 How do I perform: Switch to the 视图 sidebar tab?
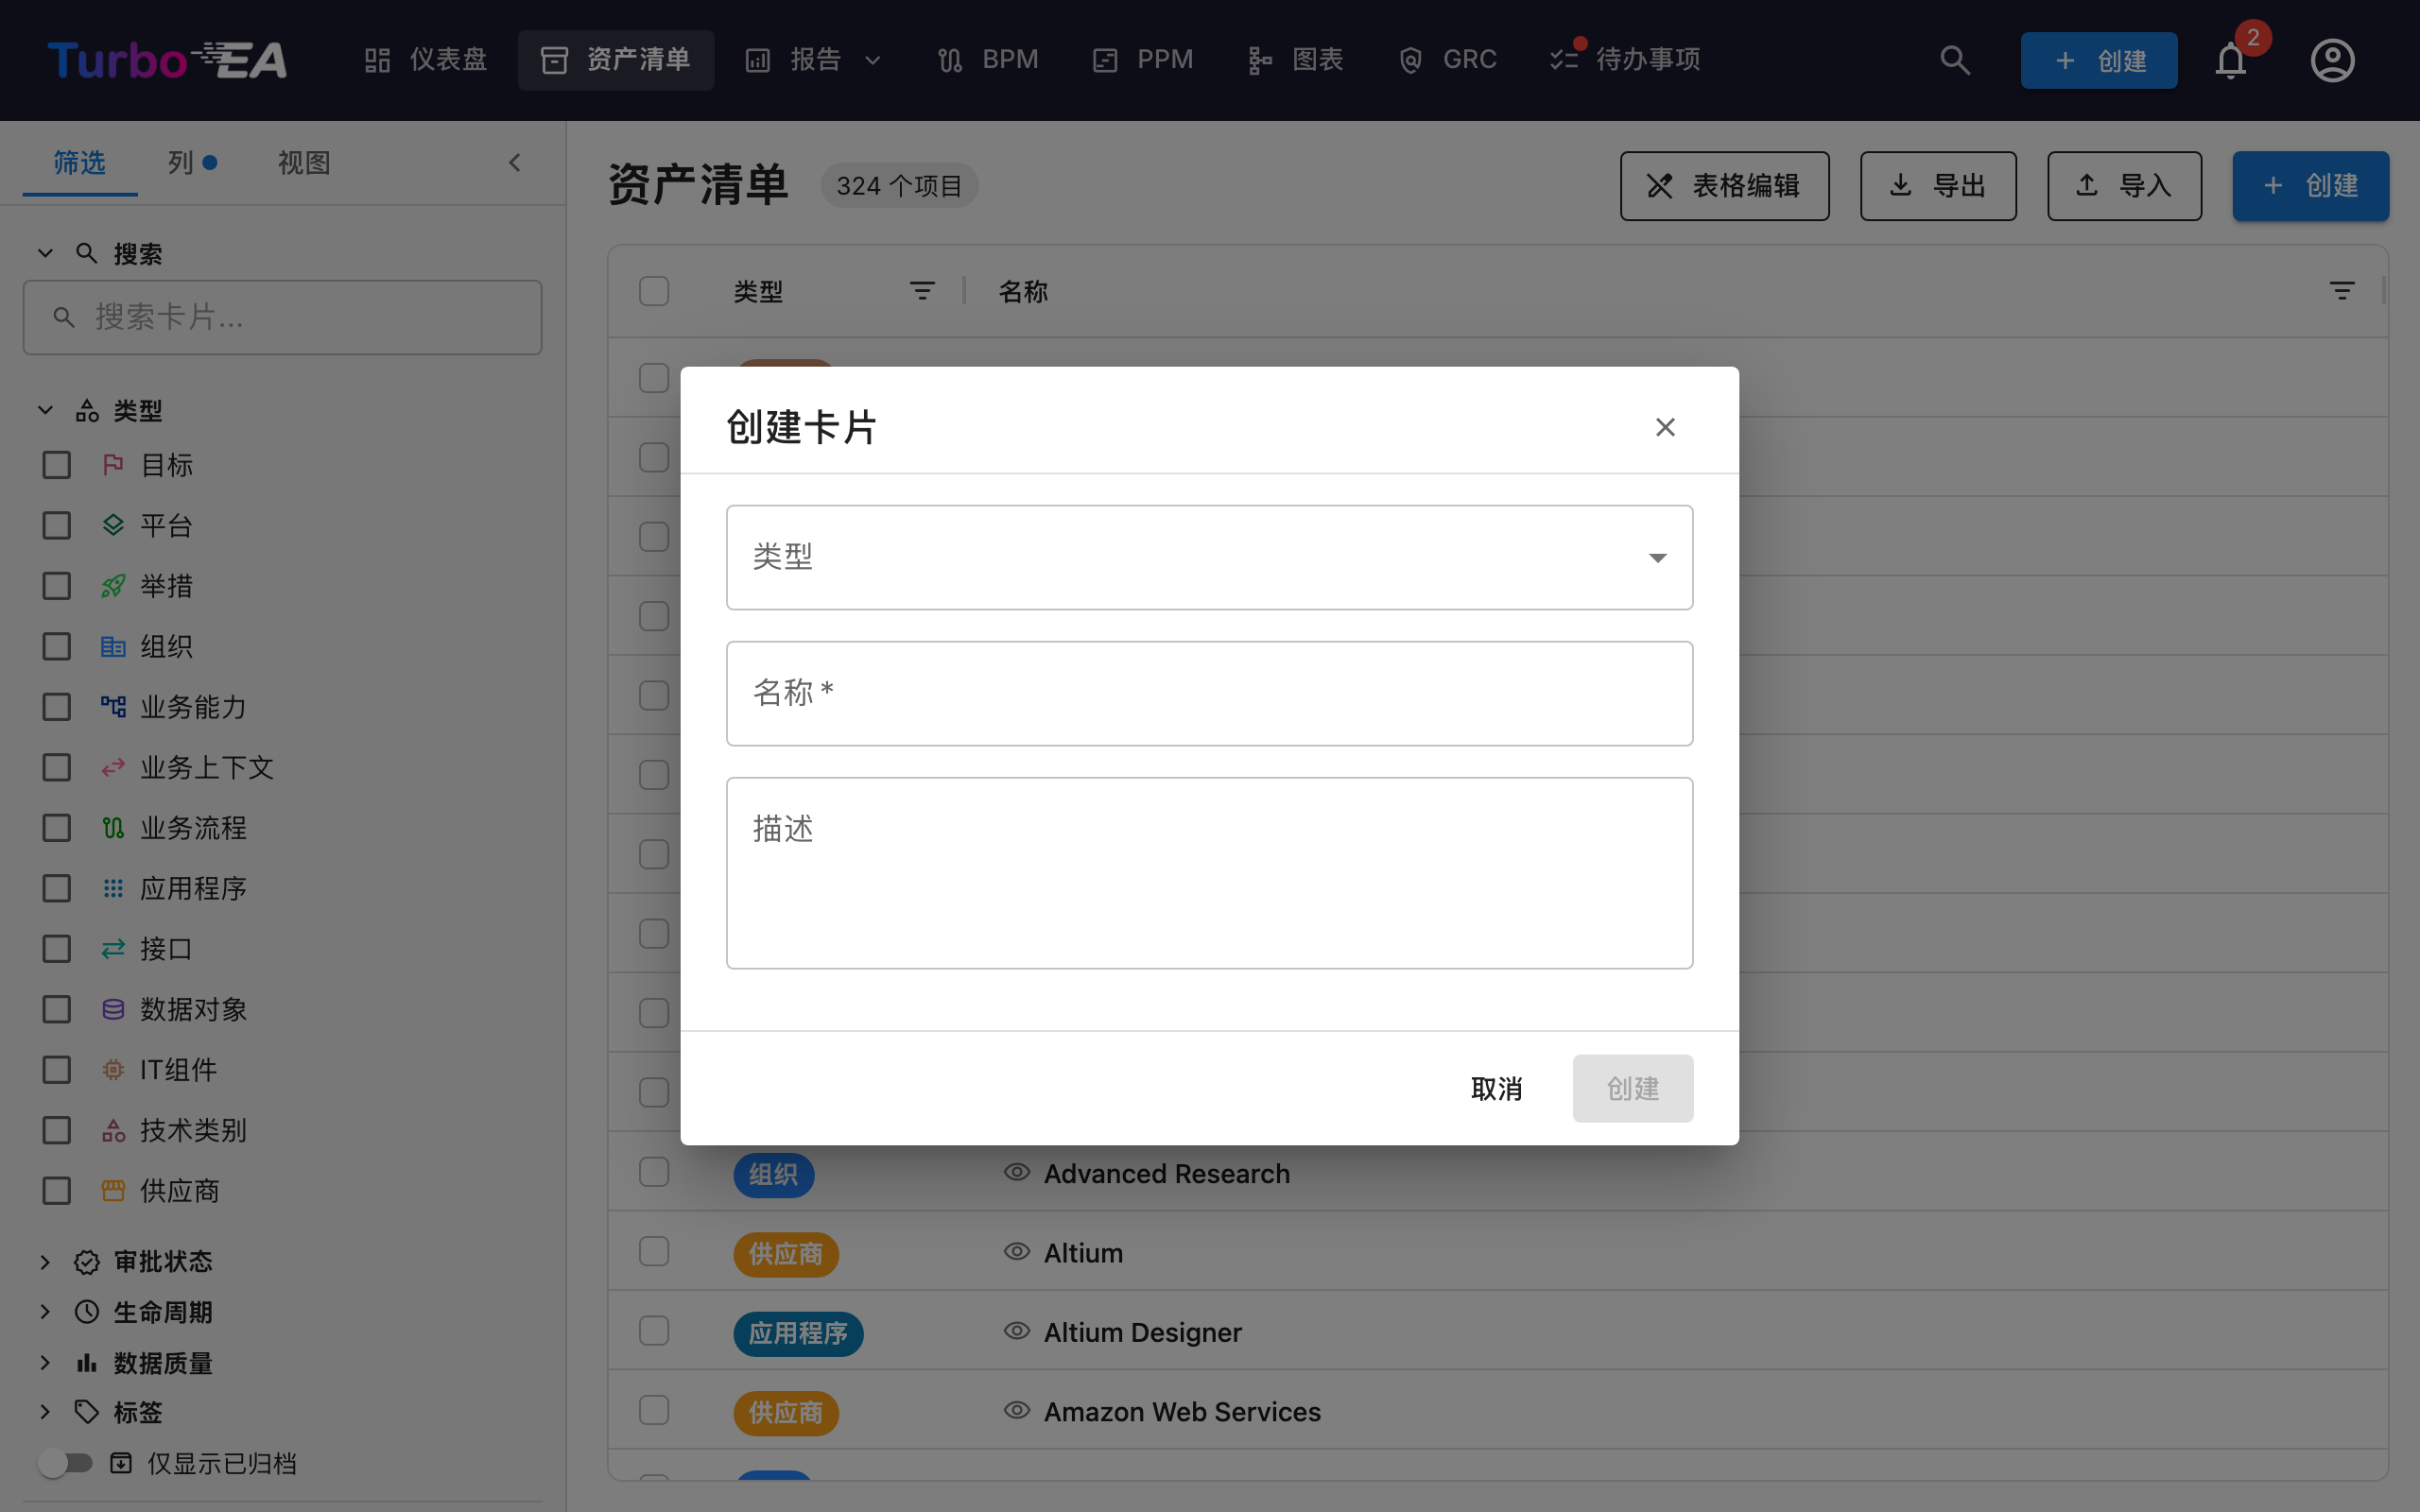point(304,163)
